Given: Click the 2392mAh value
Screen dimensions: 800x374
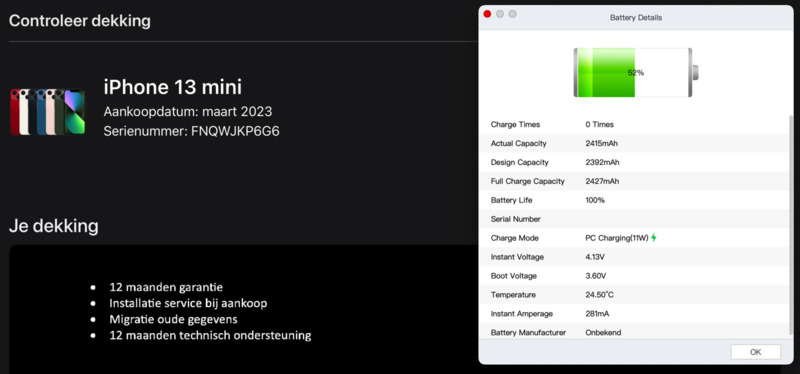Looking at the screenshot, I should coord(602,162).
